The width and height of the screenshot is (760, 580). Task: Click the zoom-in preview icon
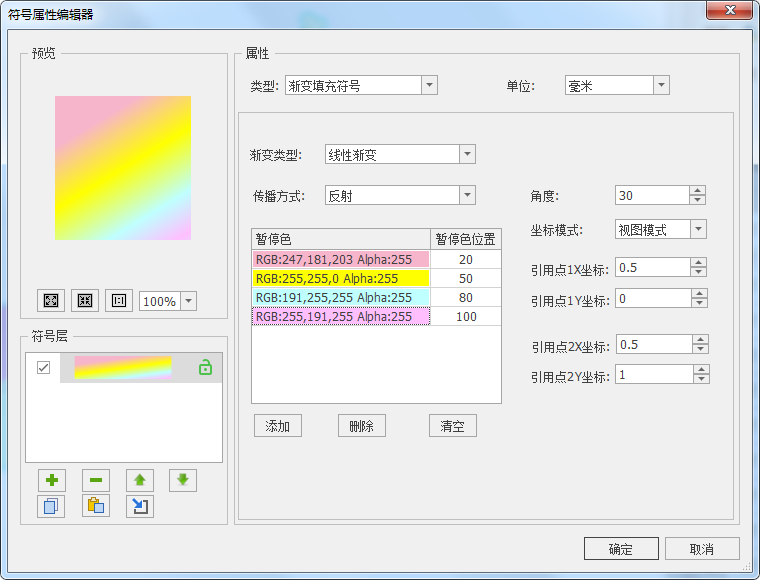click(50, 301)
